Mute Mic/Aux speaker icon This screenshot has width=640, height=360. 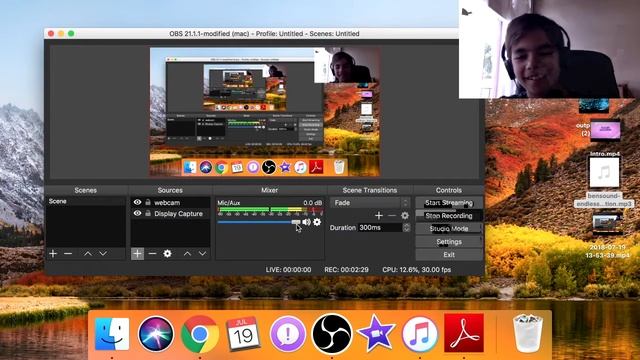pos(306,222)
